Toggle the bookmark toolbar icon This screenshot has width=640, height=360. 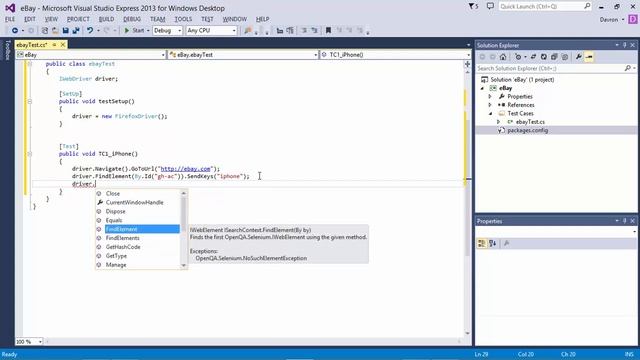click(x=328, y=31)
